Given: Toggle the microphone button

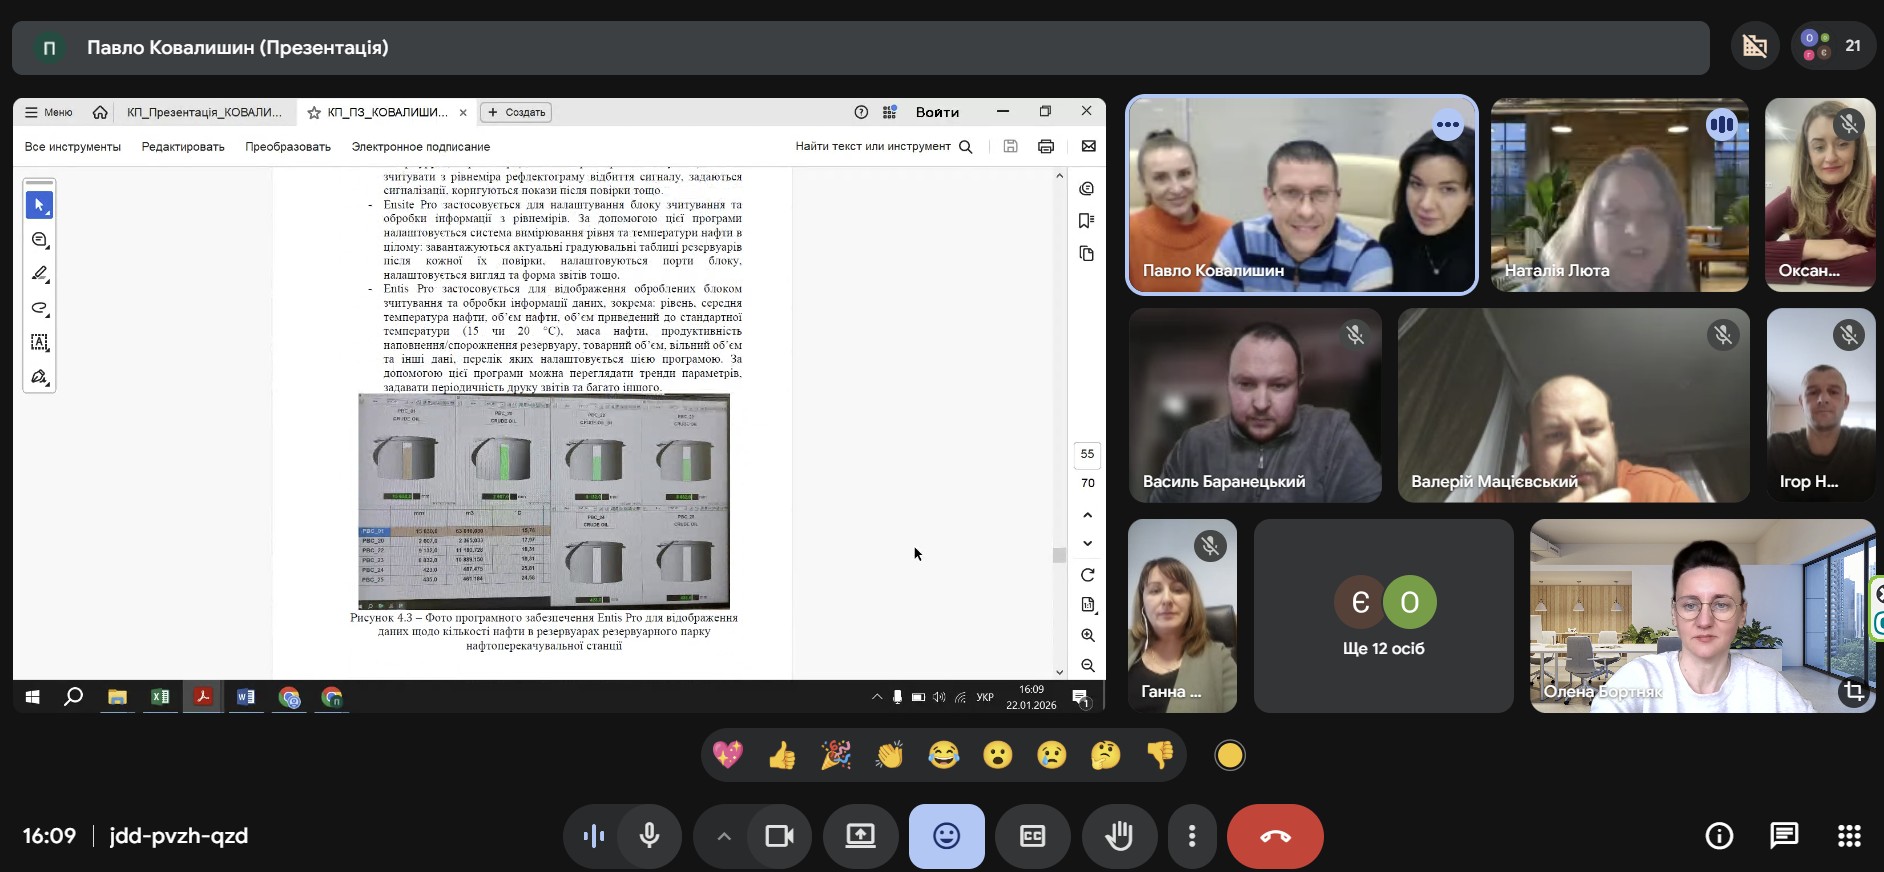Looking at the screenshot, I should coord(649,836).
